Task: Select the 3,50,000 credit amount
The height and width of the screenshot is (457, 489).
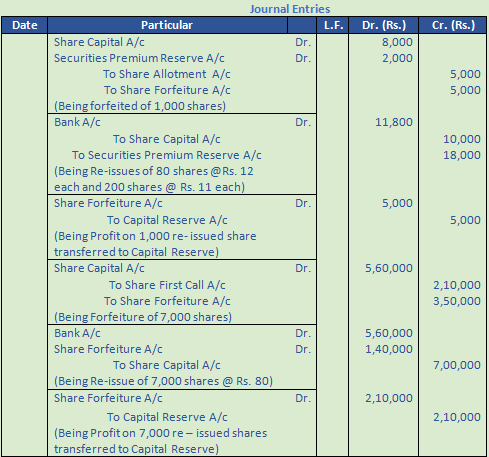Action: pos(457,301)
